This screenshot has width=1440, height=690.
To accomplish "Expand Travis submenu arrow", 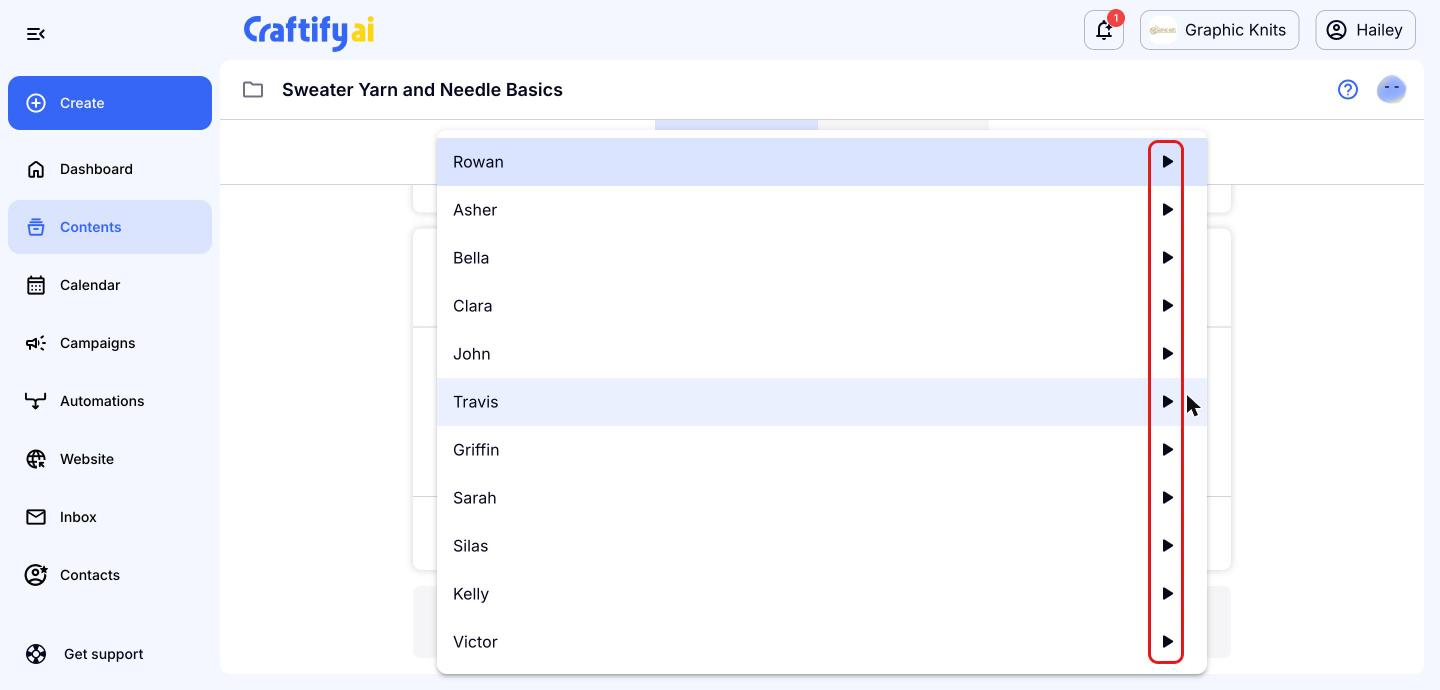I will pyautogui.click(x=1167, y=402).
